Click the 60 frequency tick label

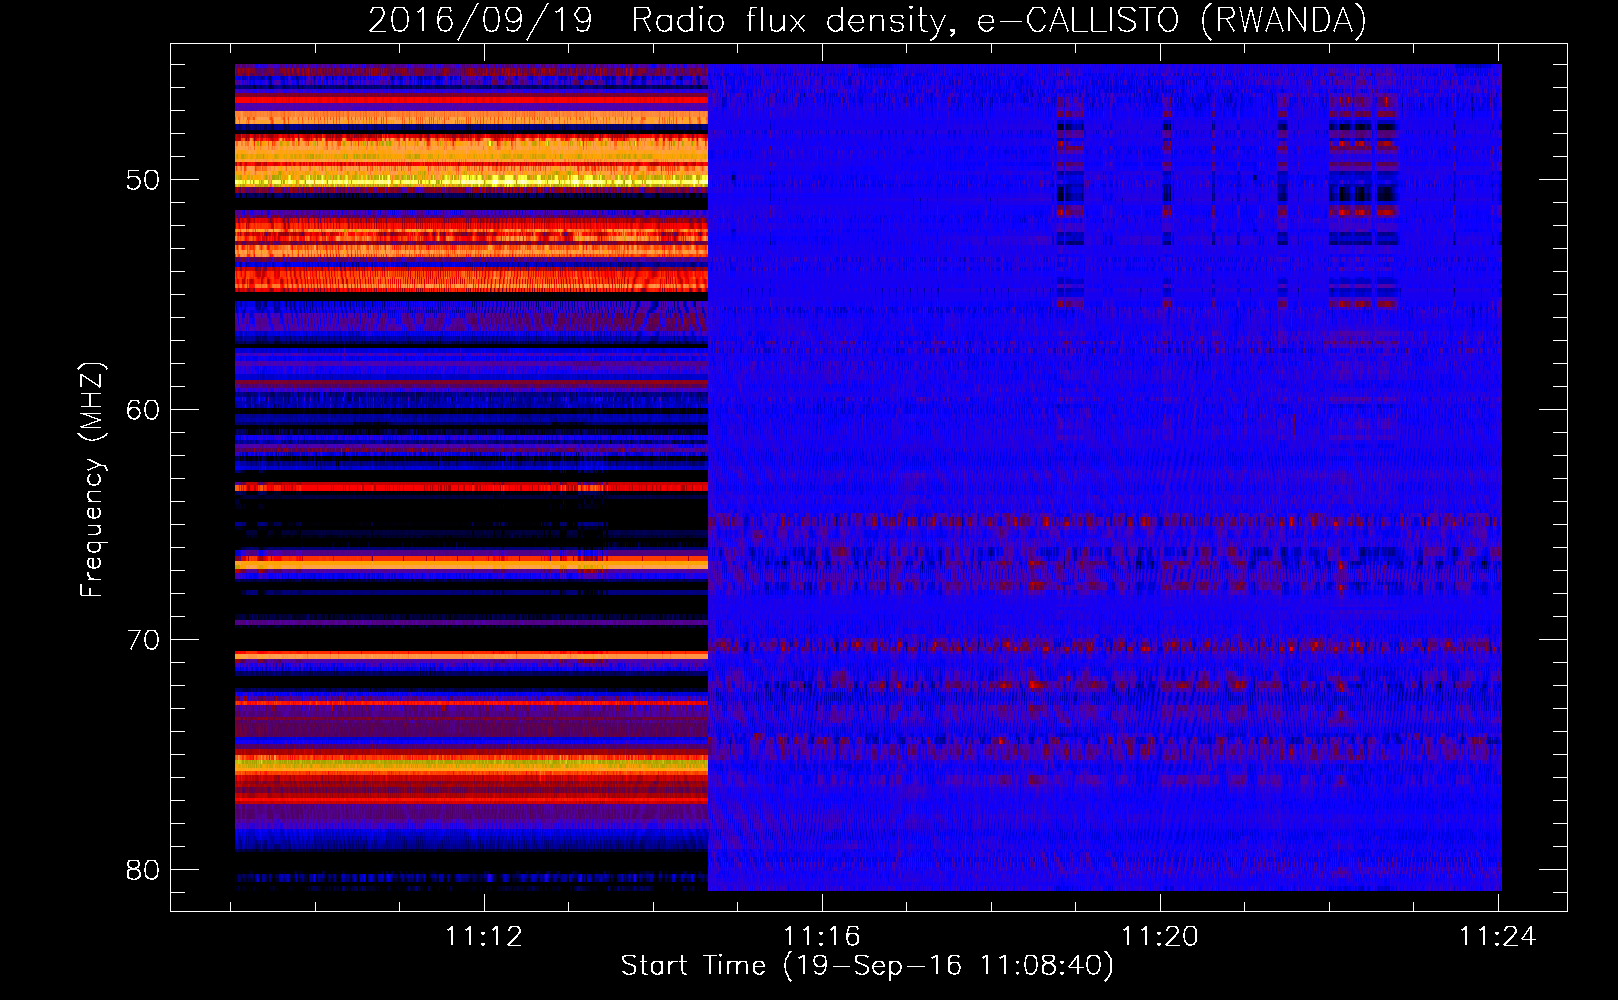(143, 410)
